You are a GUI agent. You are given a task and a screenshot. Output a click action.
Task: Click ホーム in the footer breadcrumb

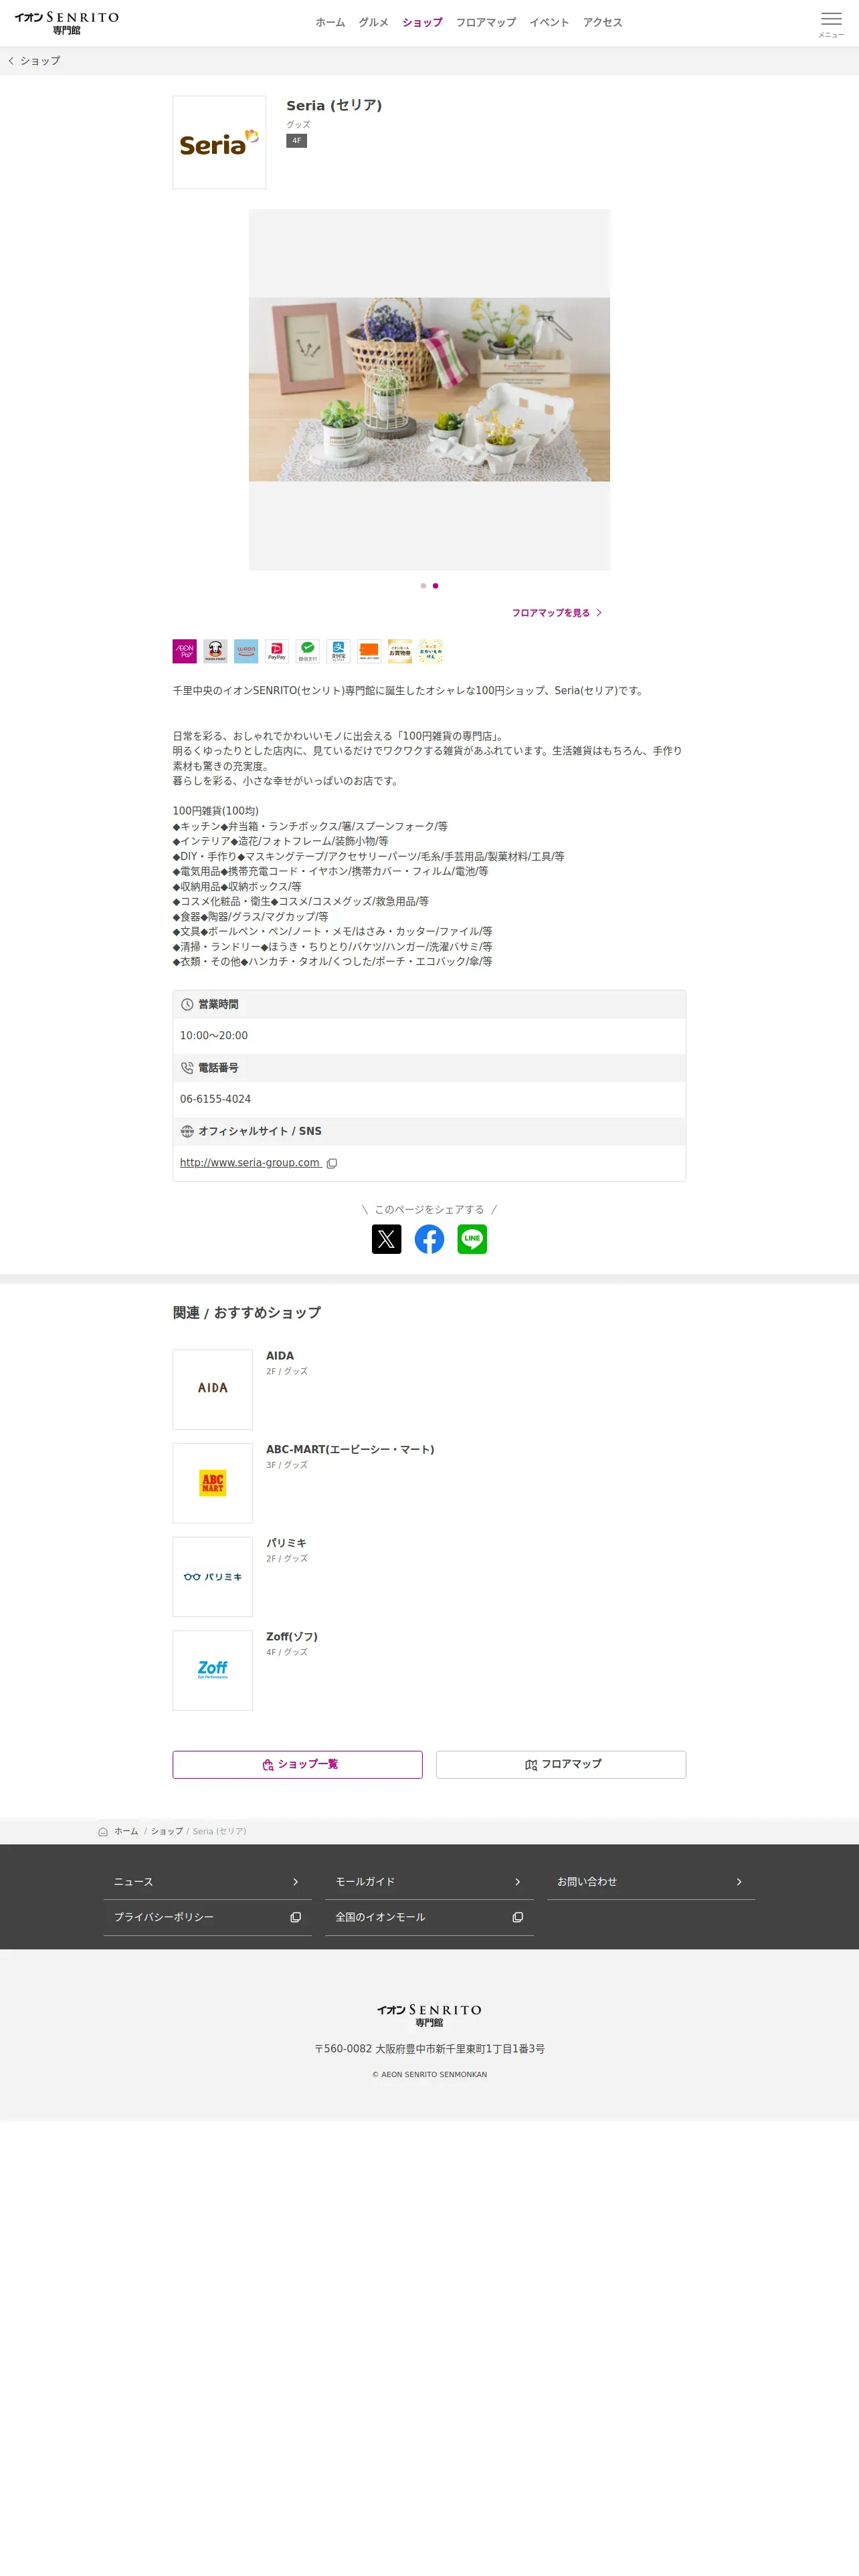pos(126,1832)
